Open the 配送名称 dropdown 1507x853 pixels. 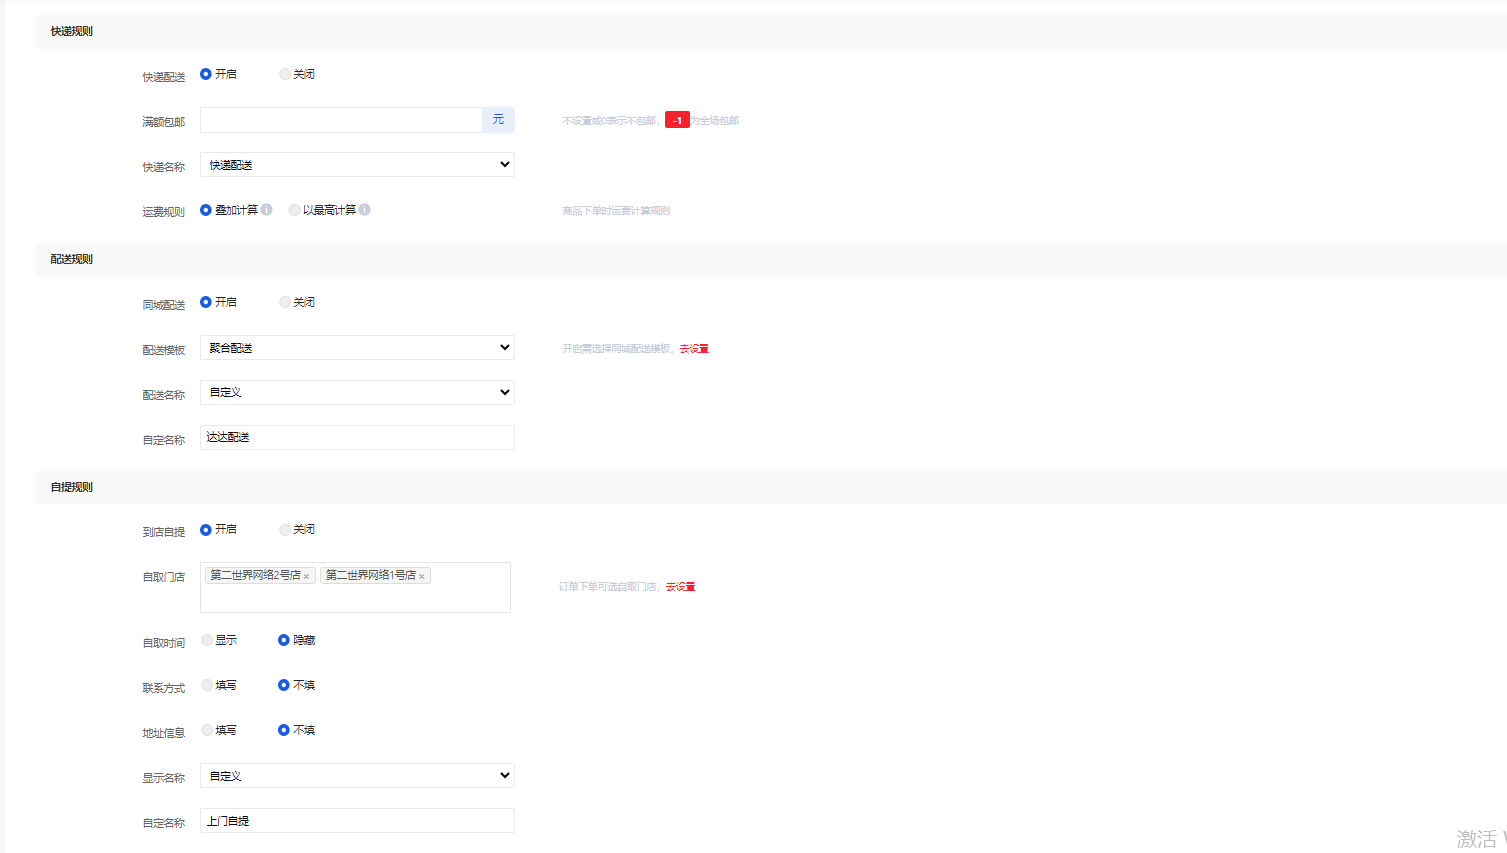pyautogui.click(x=357, y=393)
